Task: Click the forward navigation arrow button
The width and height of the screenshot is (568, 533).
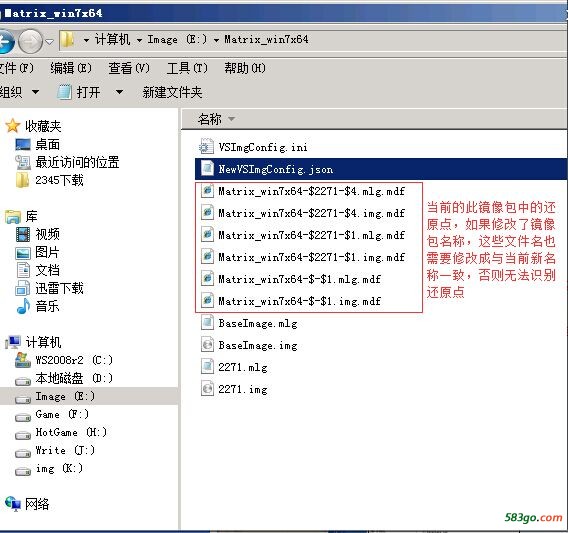Action: [30, 41]
